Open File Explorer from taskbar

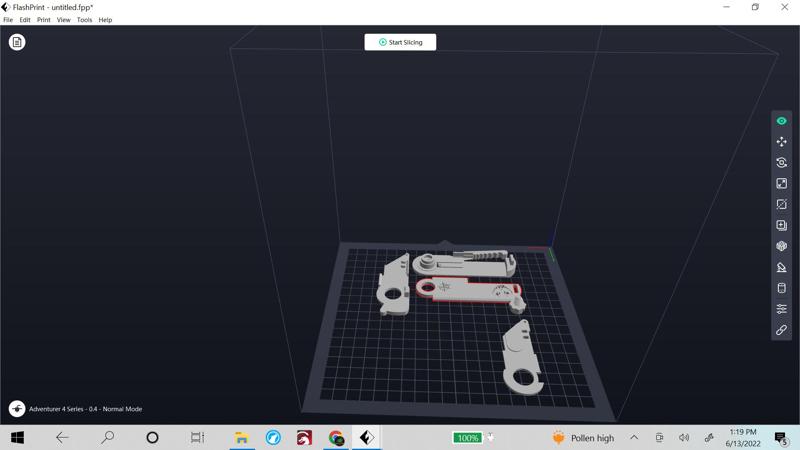[x=241, y=438]
